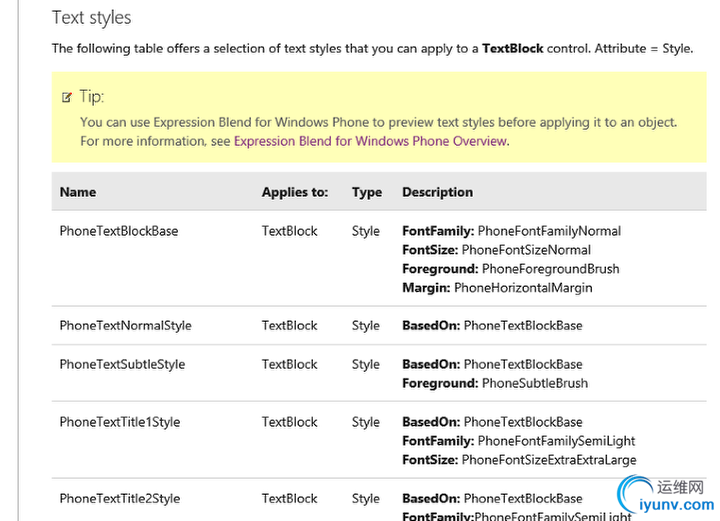Viewport: 720px width, 521px height.
Task: Click the Tip label in yellow box
Action: click(92, 97)
